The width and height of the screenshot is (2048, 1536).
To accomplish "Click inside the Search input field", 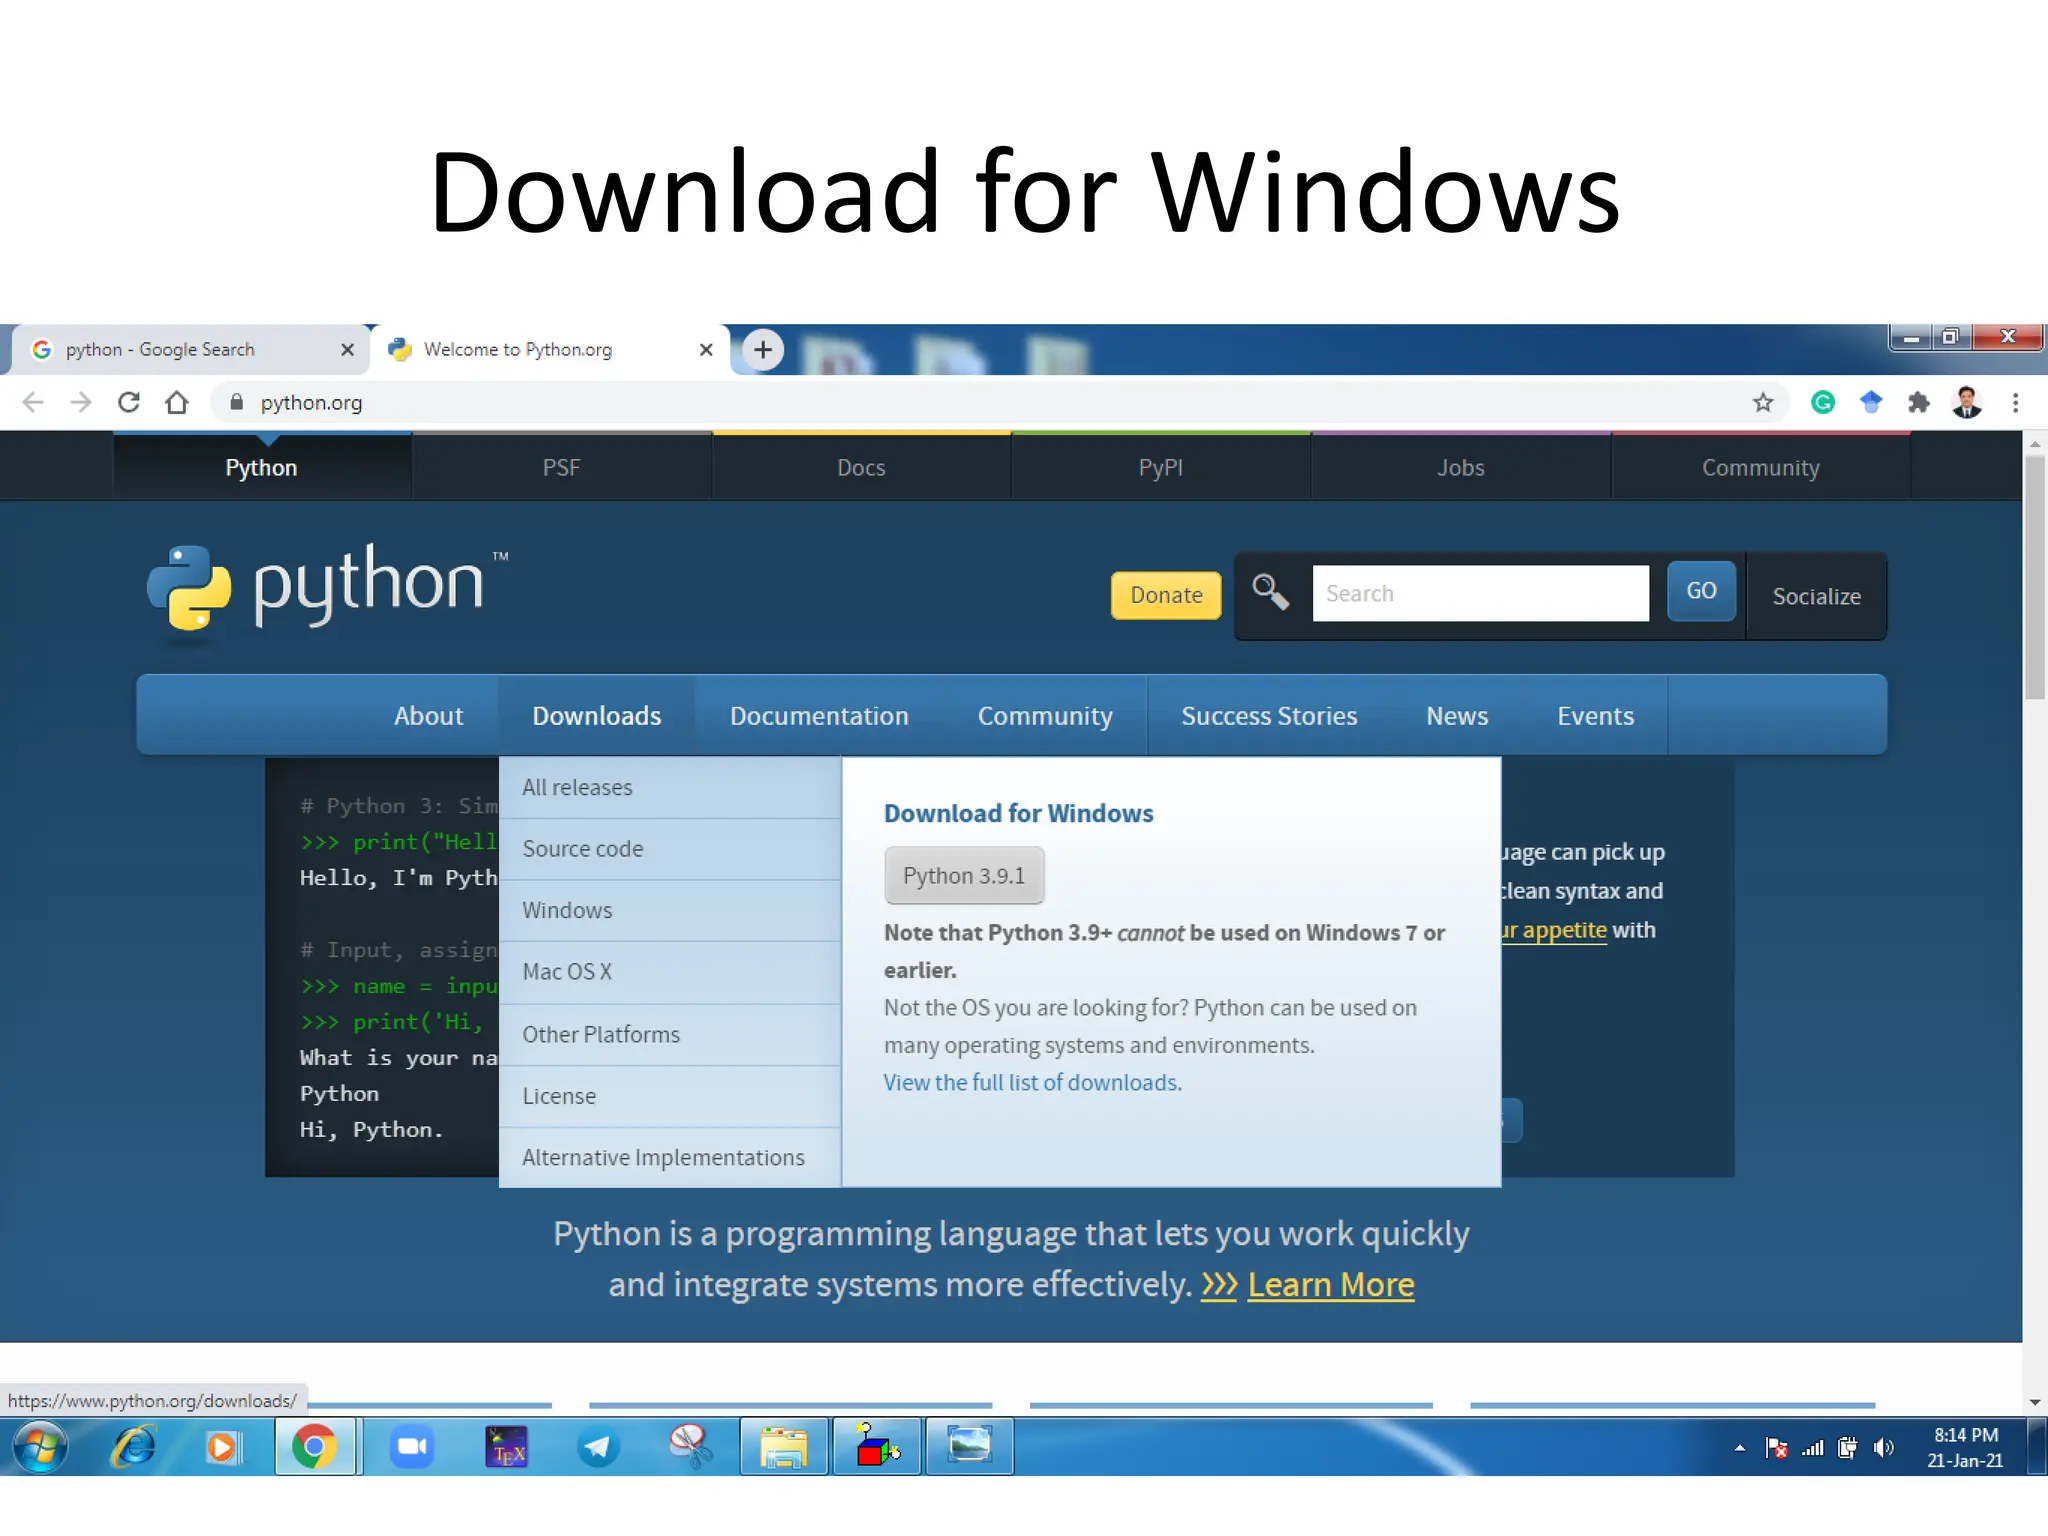I will [1480, 593].
